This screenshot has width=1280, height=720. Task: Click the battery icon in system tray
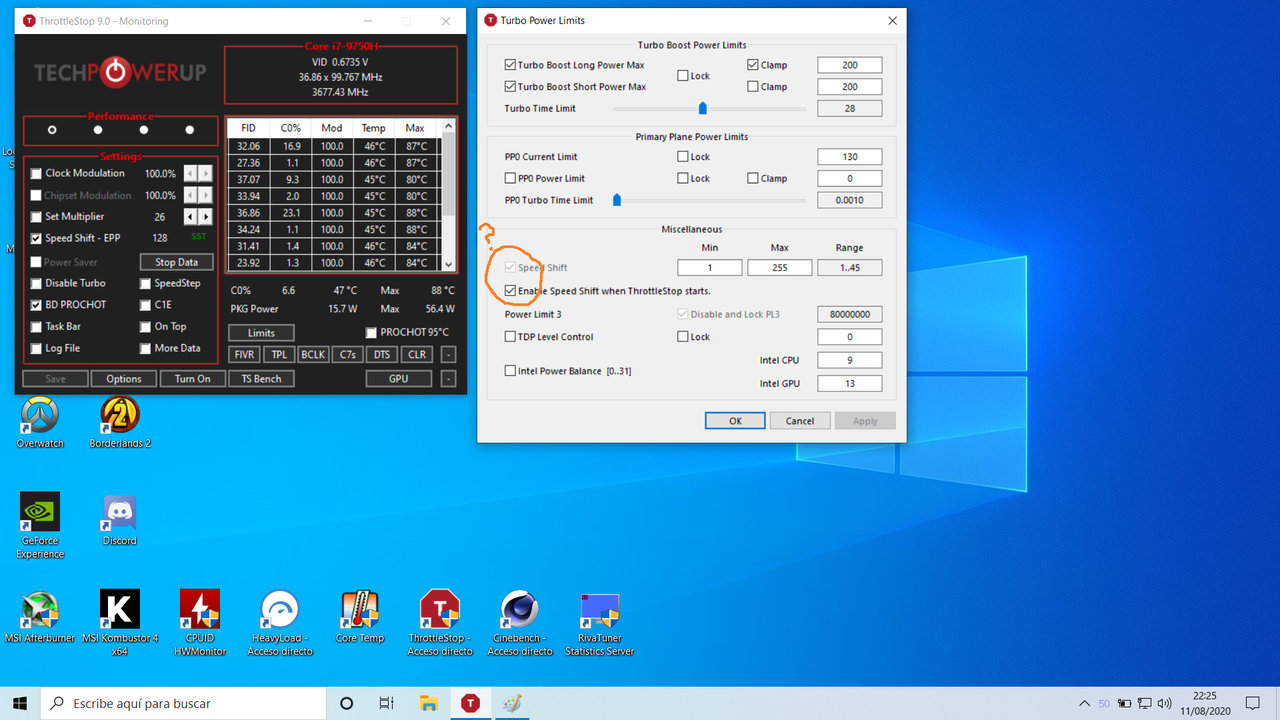(1125, 703)
